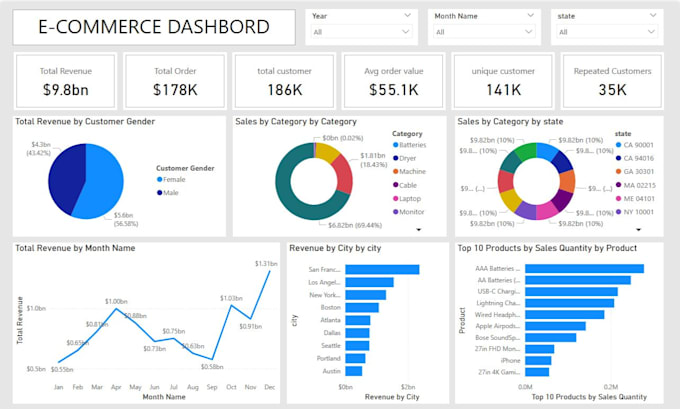Click the MA 02215 state legend marker
The height and width of the screenshot is (409, 680).
click(x=618, y=185)
